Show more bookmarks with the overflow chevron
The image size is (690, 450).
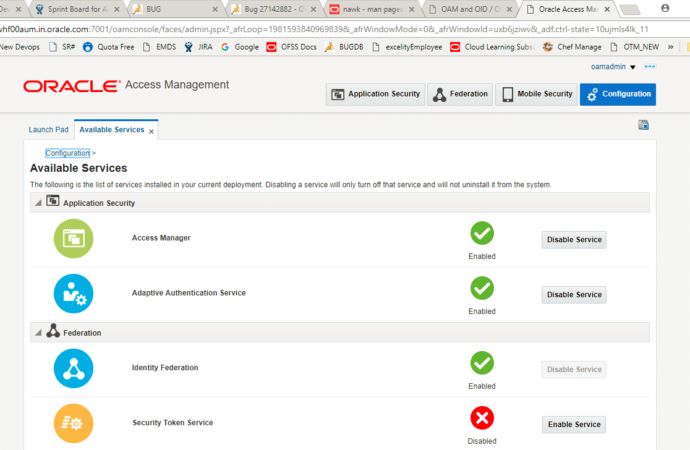click(x=671, y=47)
